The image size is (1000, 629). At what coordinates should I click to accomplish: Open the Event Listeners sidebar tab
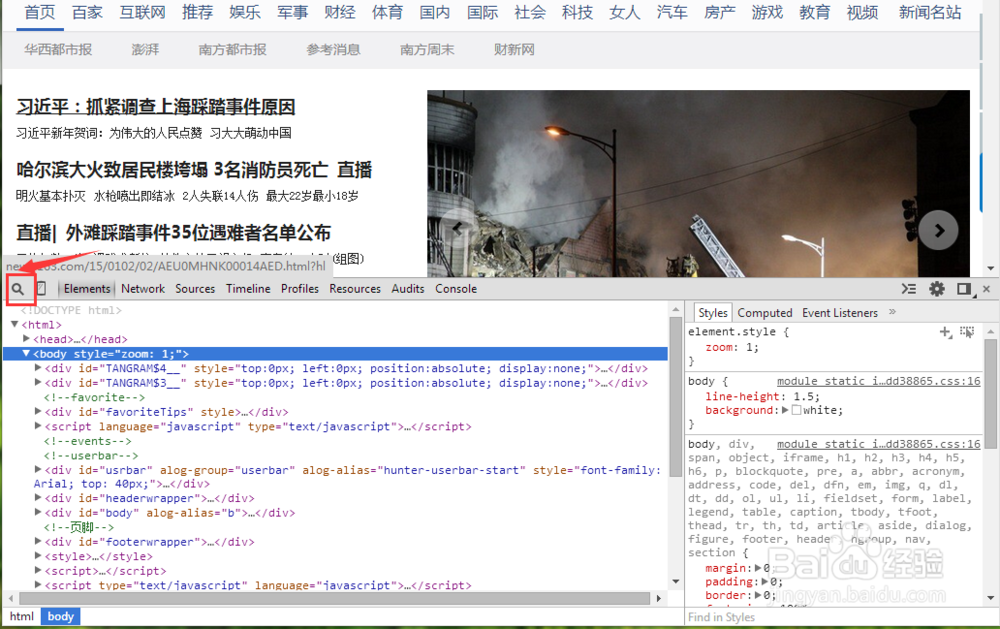[x=840, y=313]
